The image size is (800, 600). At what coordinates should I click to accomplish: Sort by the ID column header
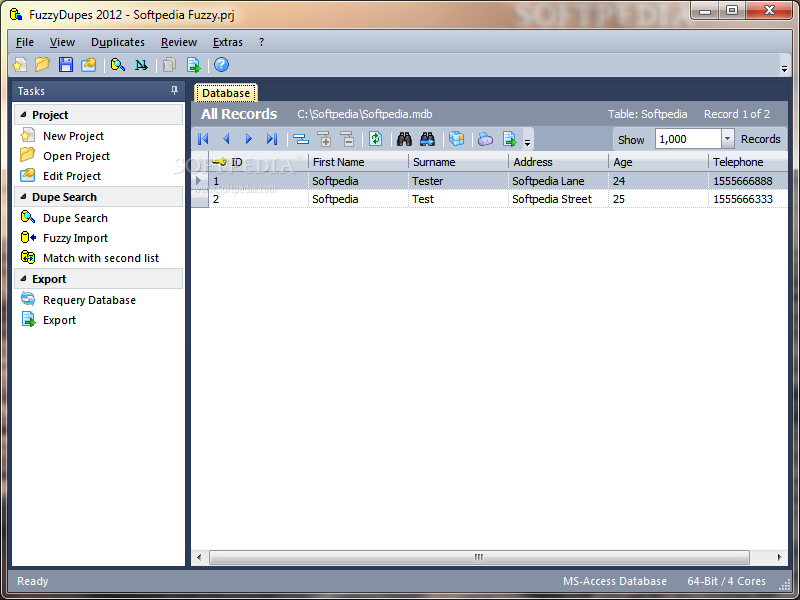tap(259, 162)
